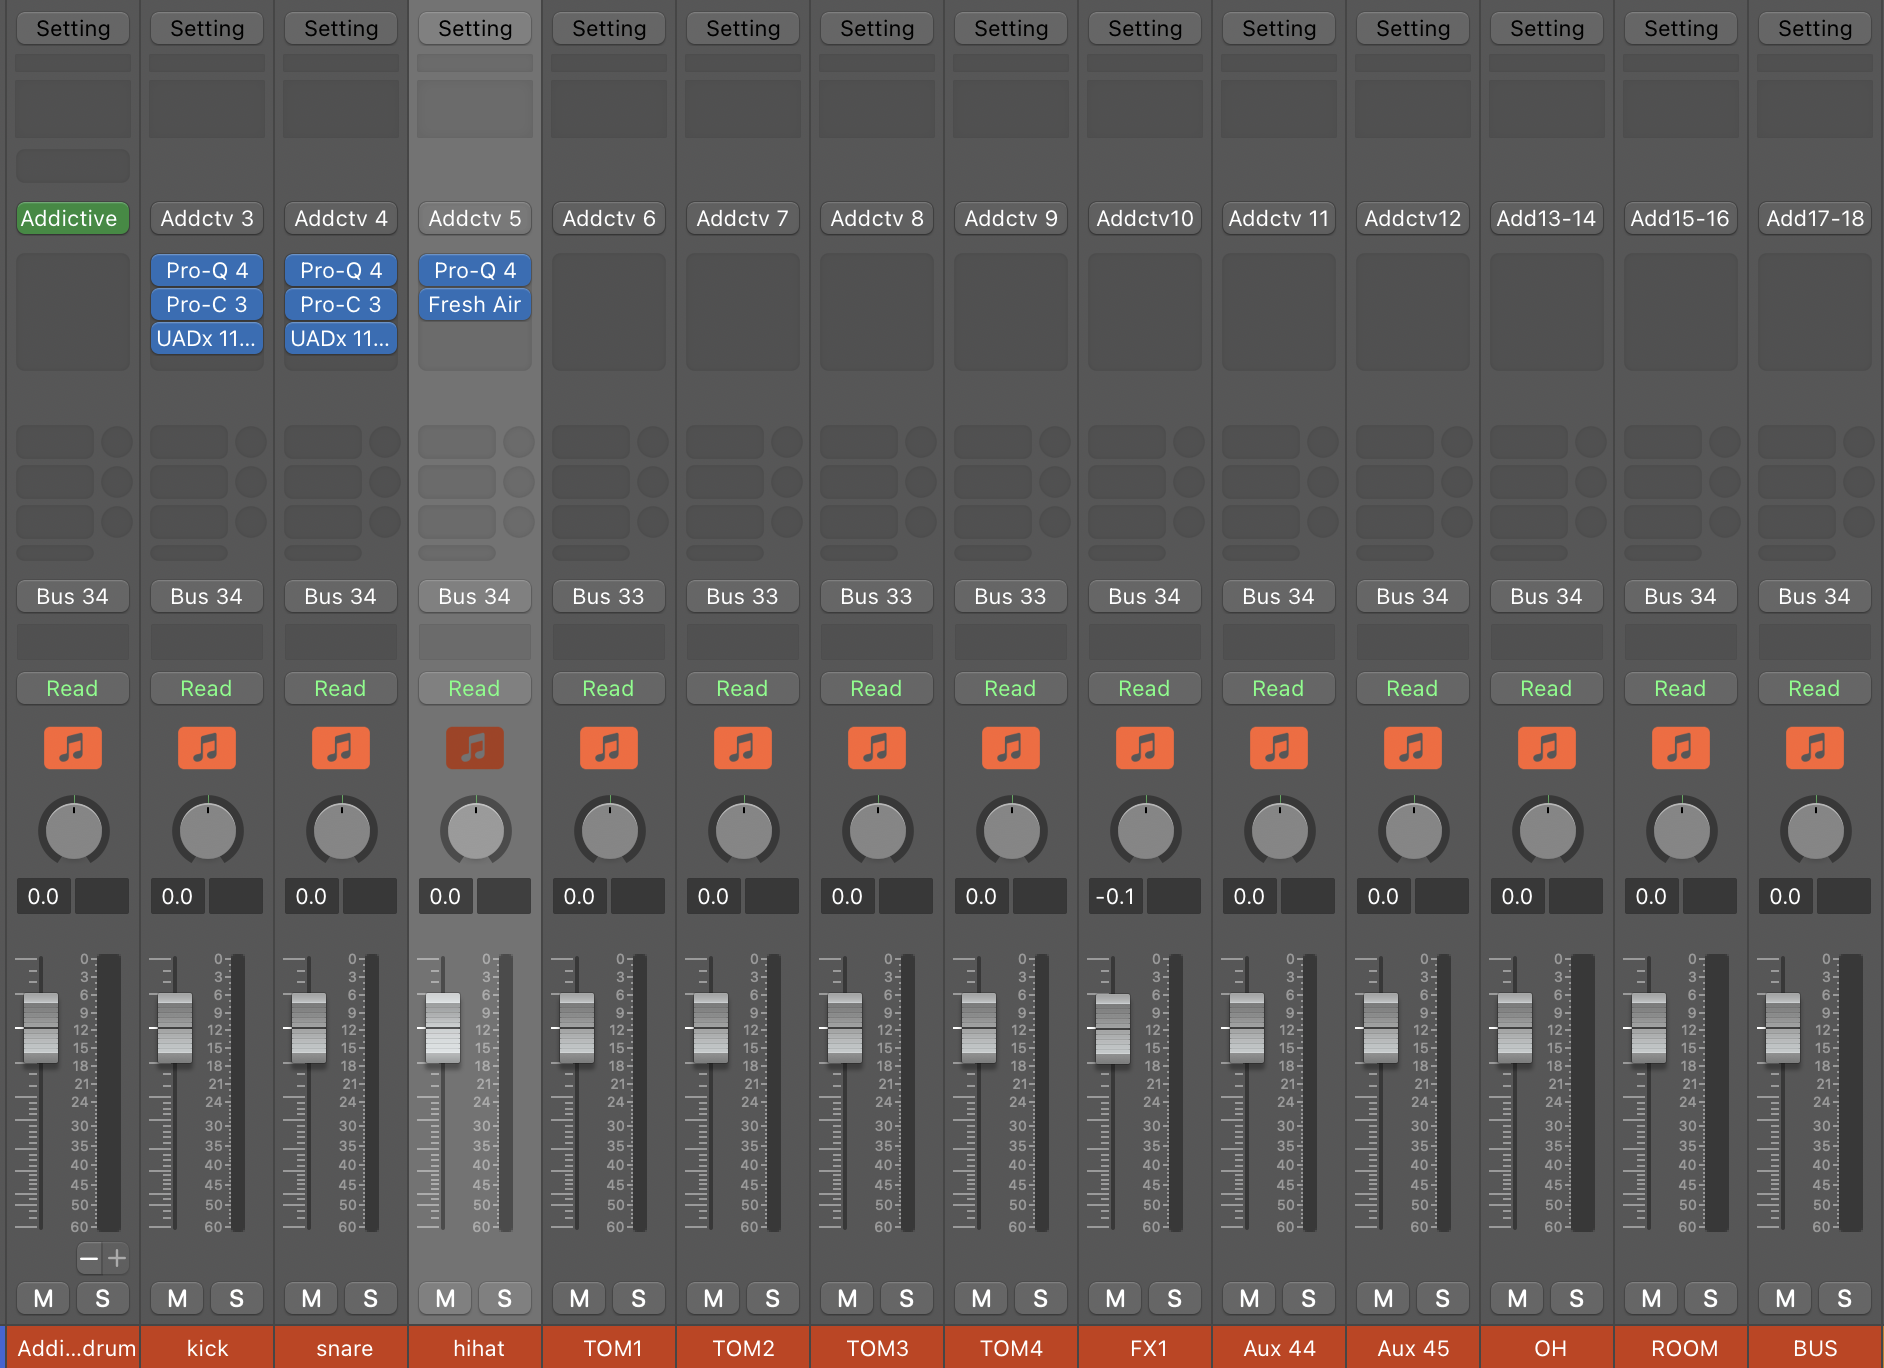This screenshot has width=1884, height=1368.
Task: Solo the BUS channel
Action: click(1844, 1298)
